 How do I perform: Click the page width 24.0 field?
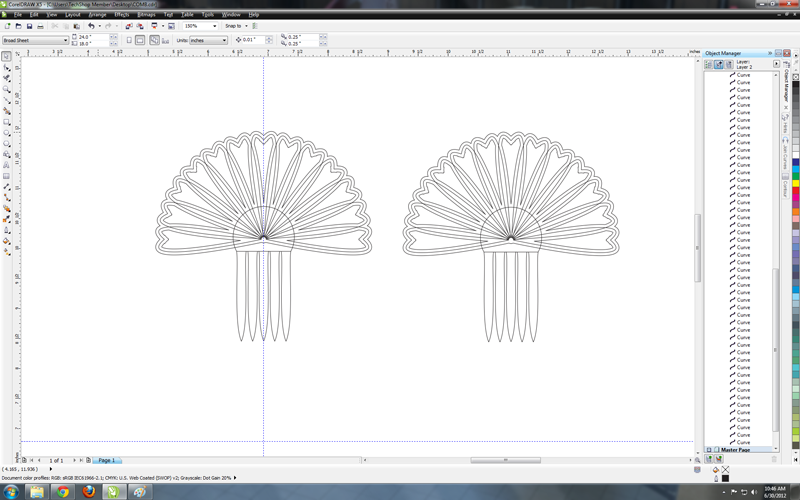pyautogui.click(x=93, y=37)
